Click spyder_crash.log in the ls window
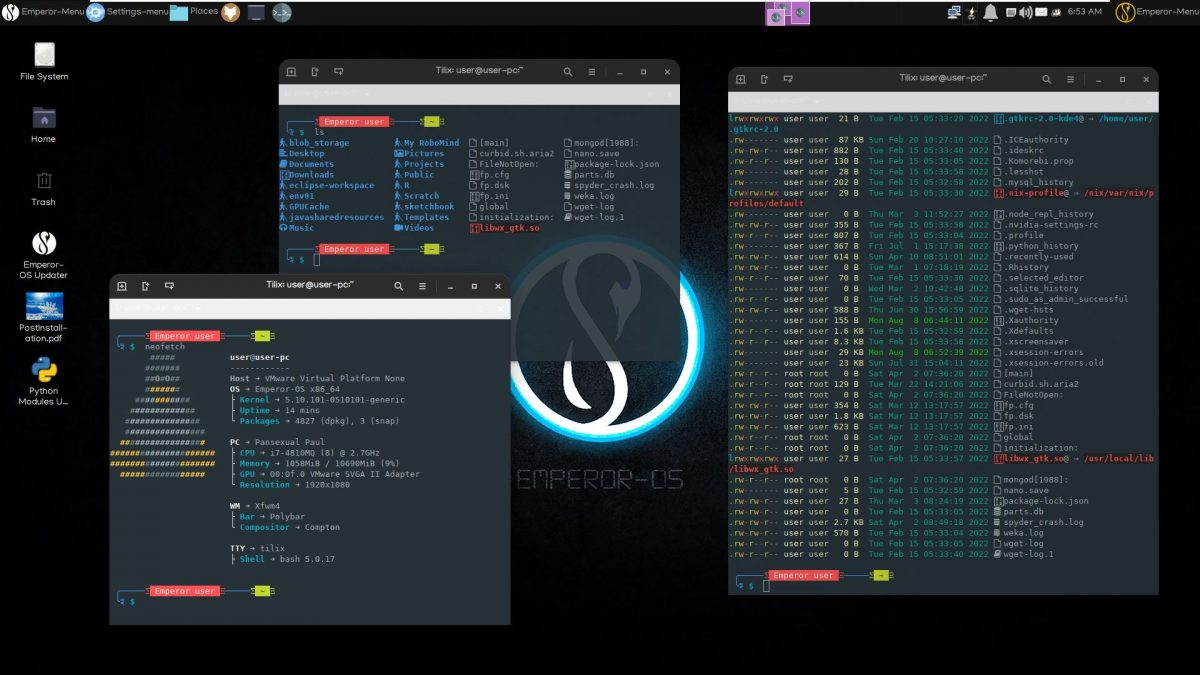This screenshot has width=1200, height=675. tap(614, 185)
